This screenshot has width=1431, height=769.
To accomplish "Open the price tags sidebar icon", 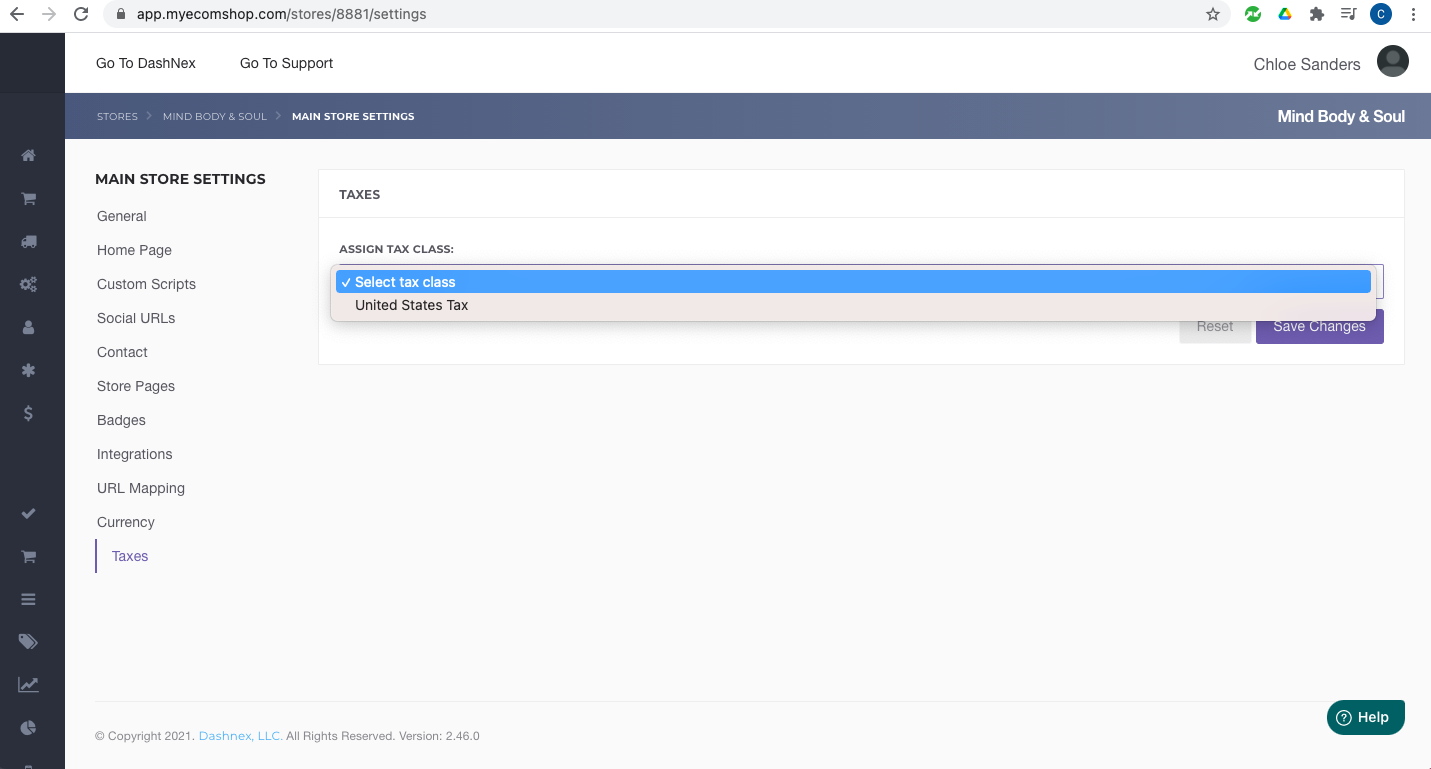I will point(29,642).
